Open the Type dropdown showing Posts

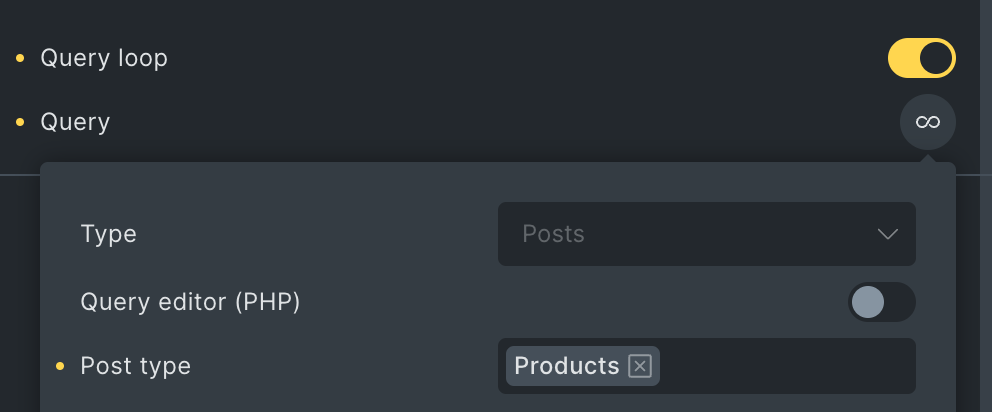(707, 234)
